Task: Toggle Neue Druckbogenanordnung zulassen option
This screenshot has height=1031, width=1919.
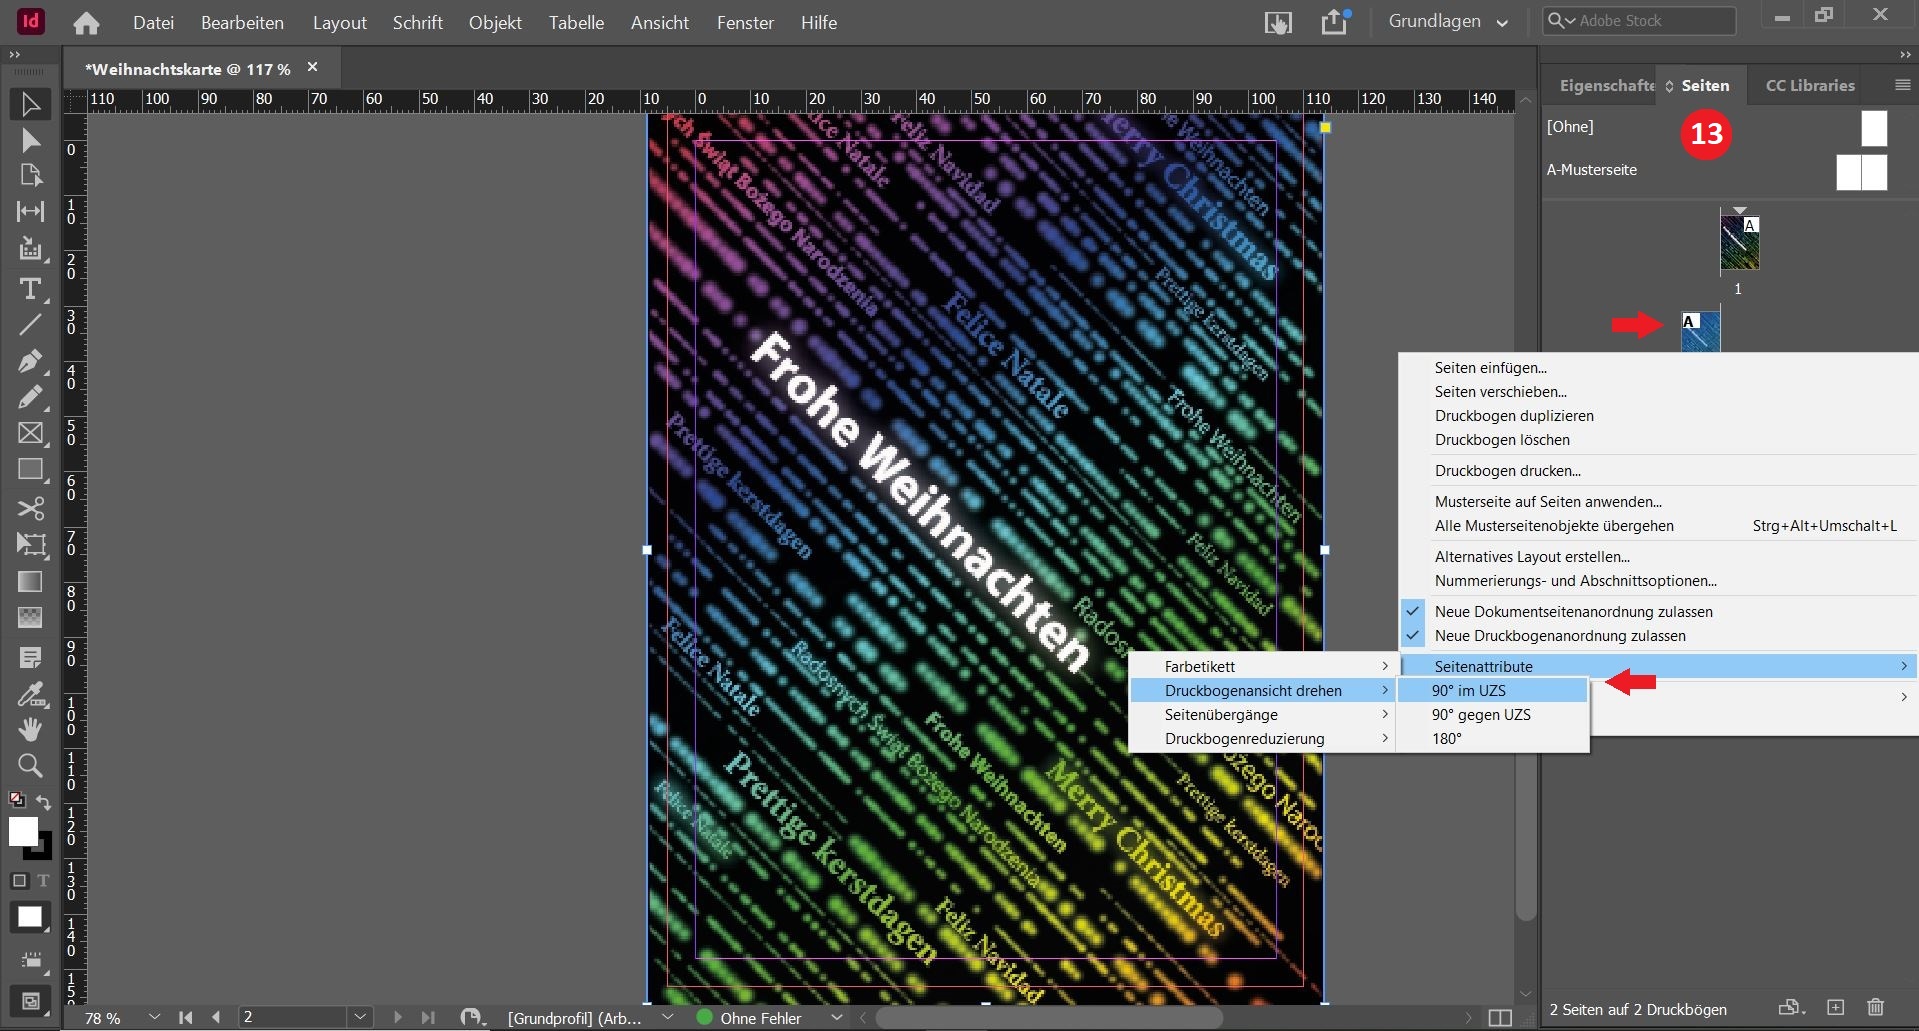Action: coord(1559,635)
